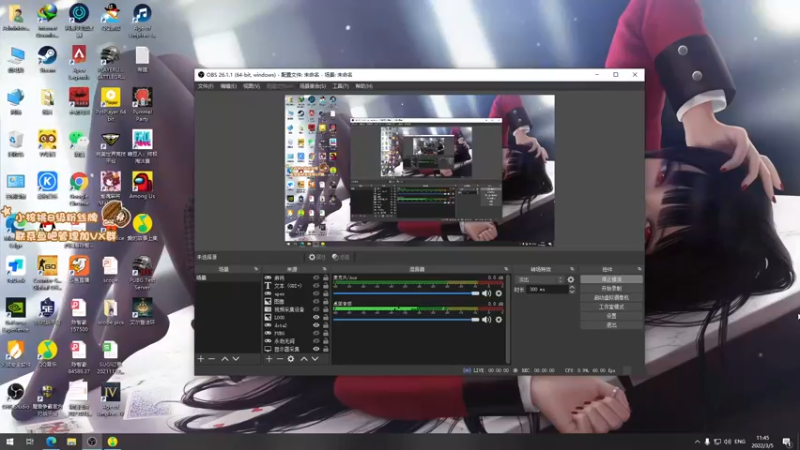The width and height of the screenshot is (800, 450).
Task: Open the 编辑(E) menu in OBS
Action: point(228,86)
